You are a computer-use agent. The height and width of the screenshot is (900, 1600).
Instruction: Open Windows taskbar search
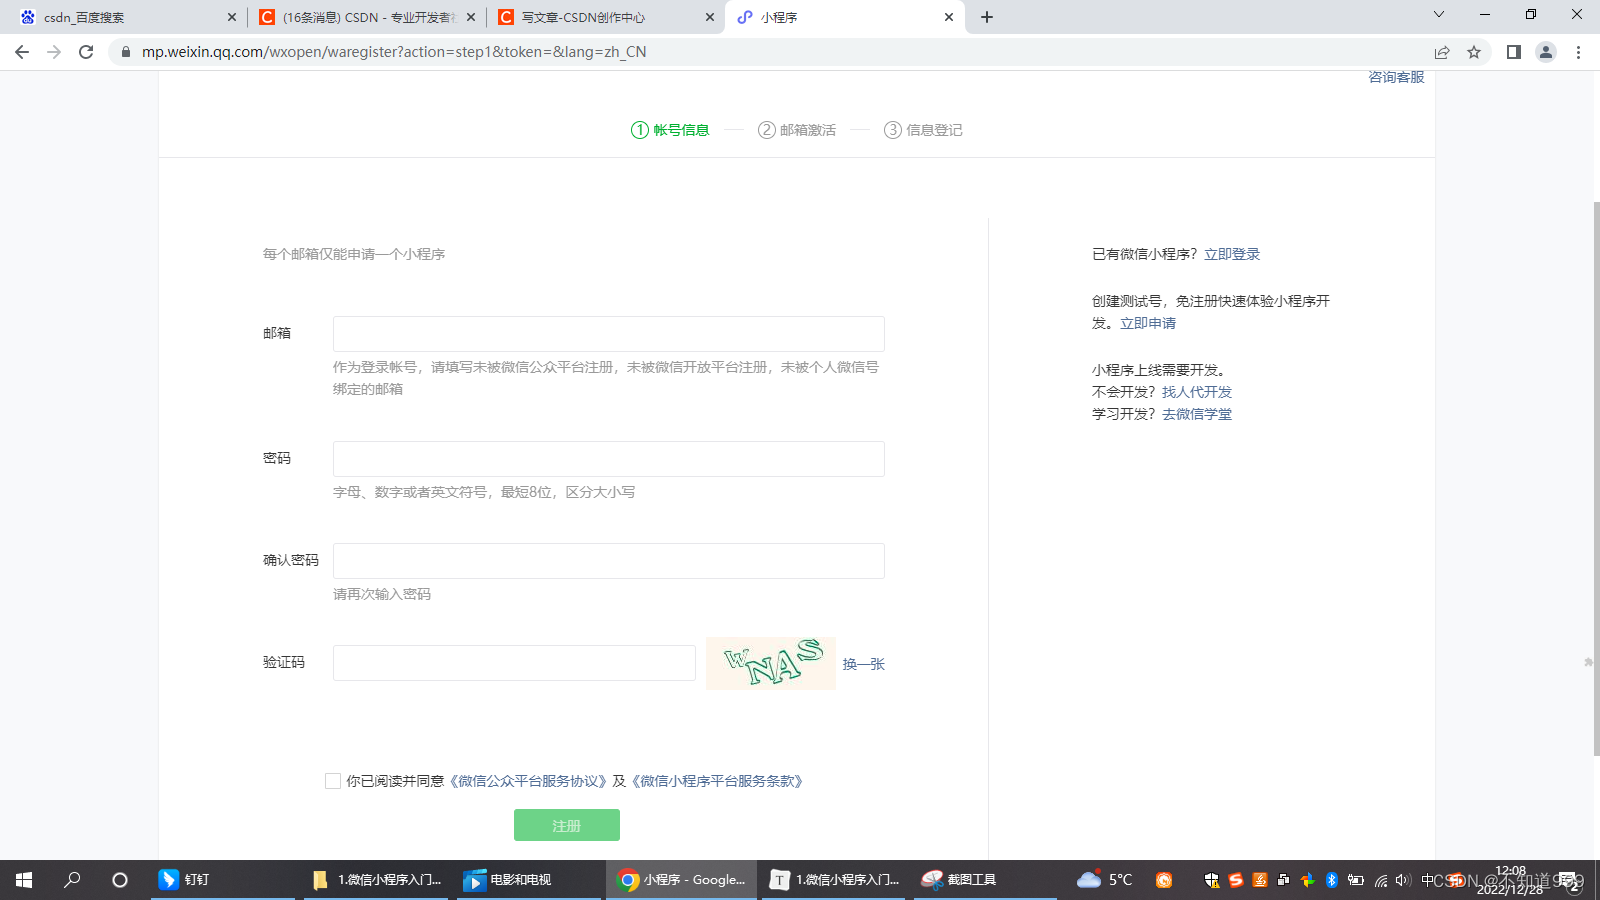pos(72,880)
